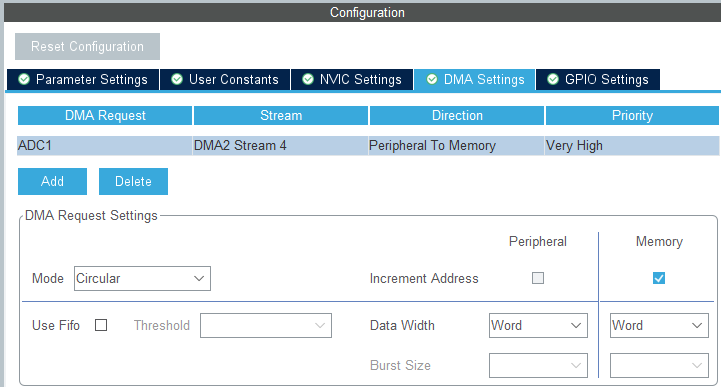Click Delete to remove the DMA request
This screenshot has height=387, width=721.
point(133,182)
